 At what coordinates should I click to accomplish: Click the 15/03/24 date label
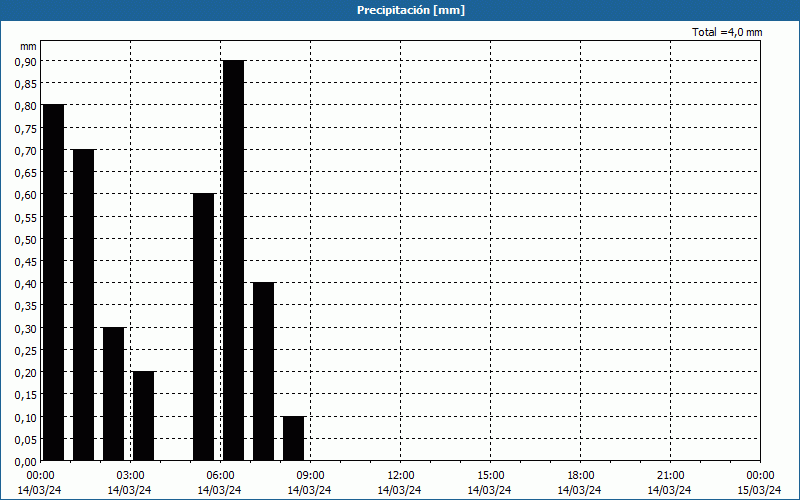point(760,490)
